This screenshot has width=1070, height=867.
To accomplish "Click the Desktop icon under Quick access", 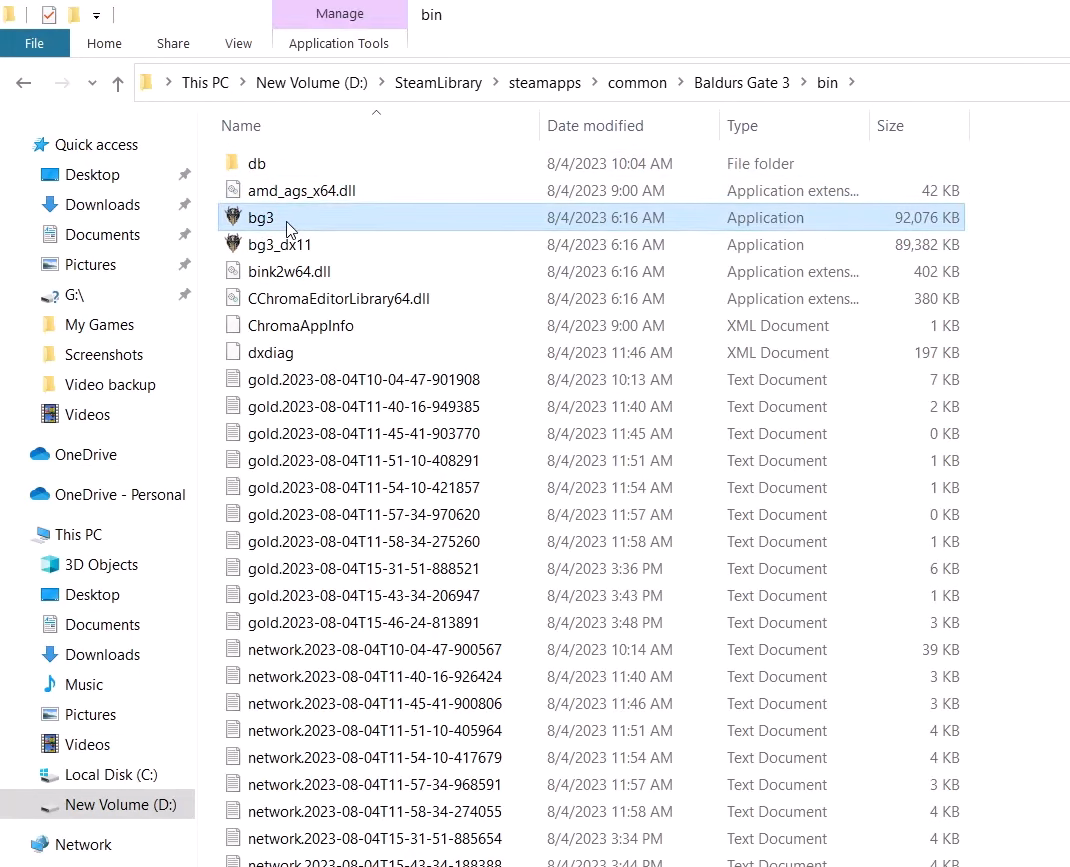I will click(x=50, y=175).
